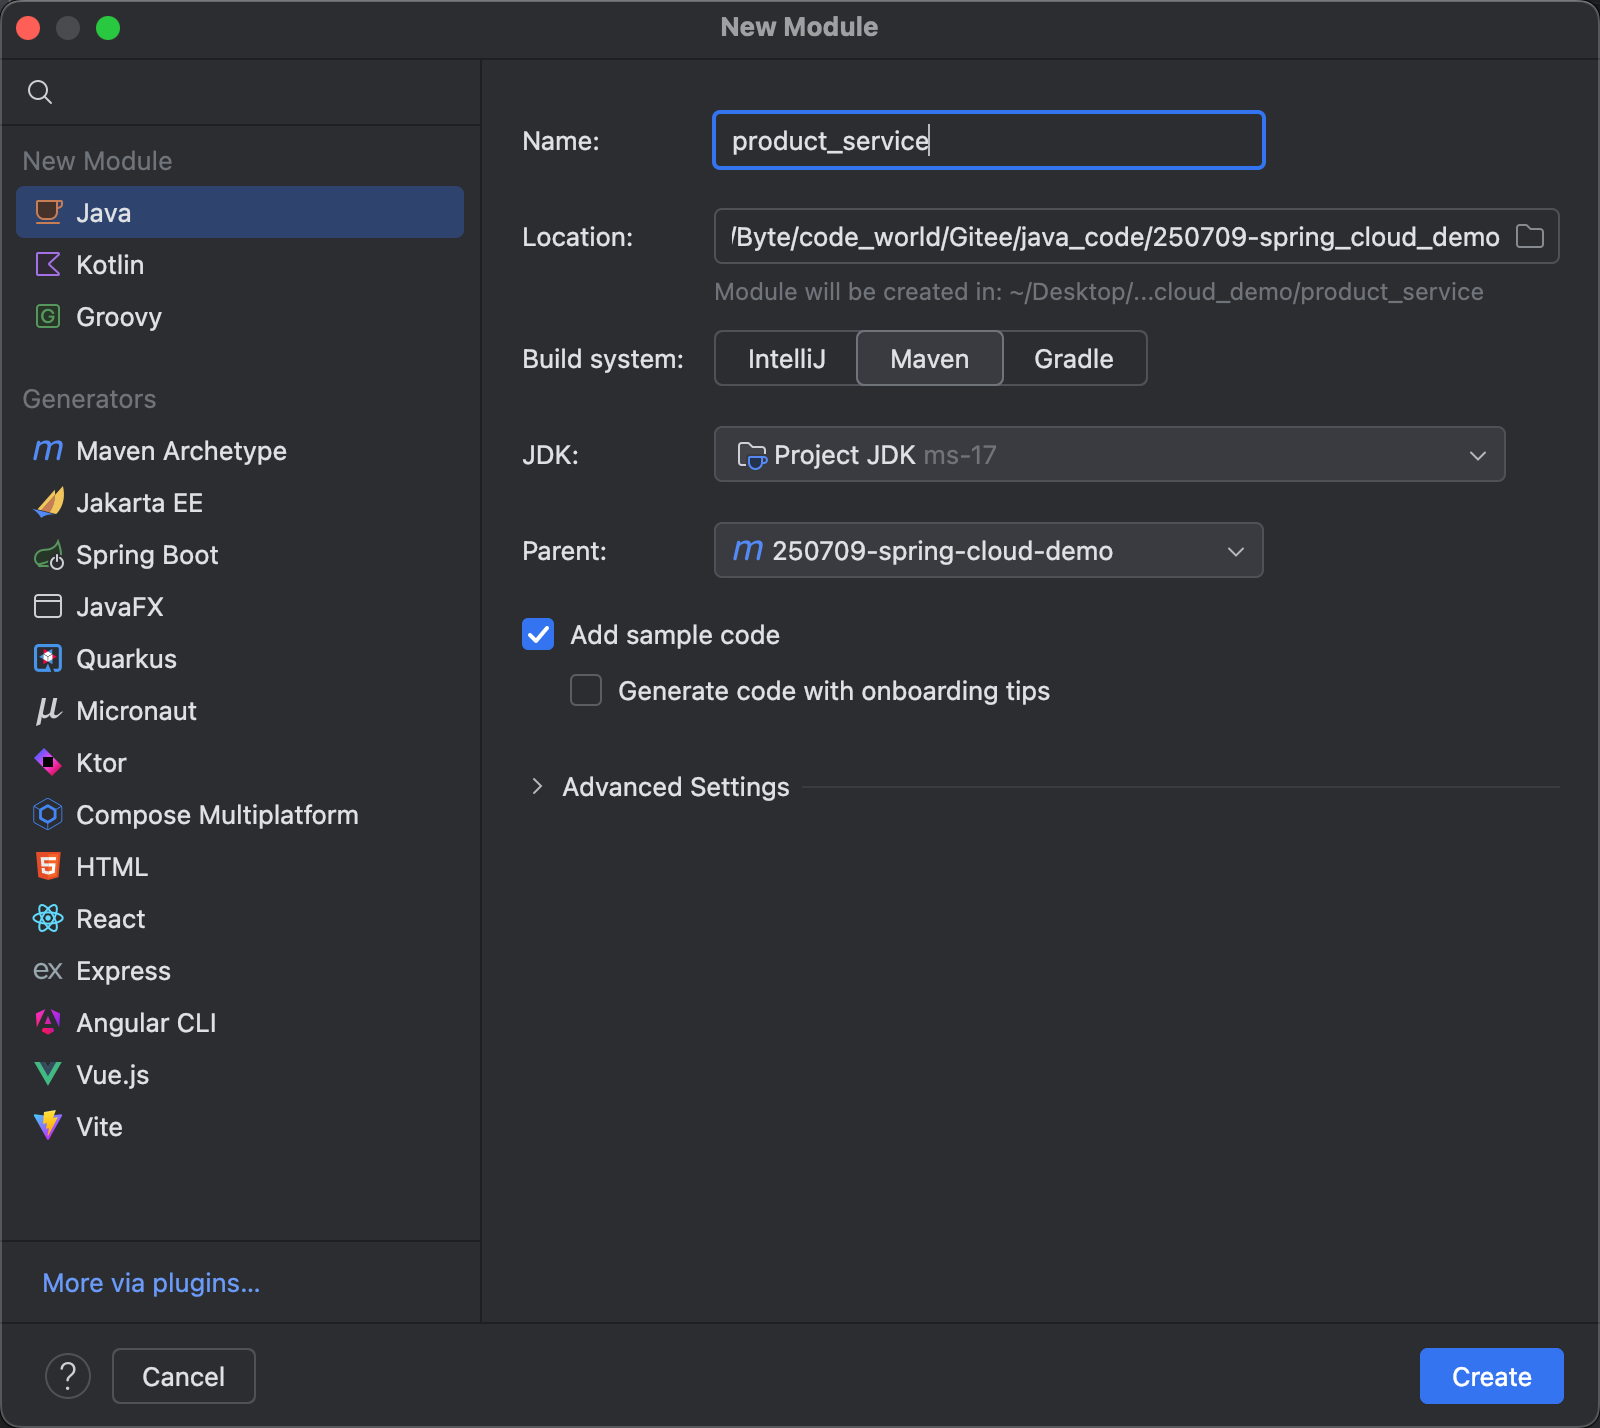Choose Maven Archetype generator
Image resolution: width=1600 pixels, height=1428 pixels.
[240, 450]
